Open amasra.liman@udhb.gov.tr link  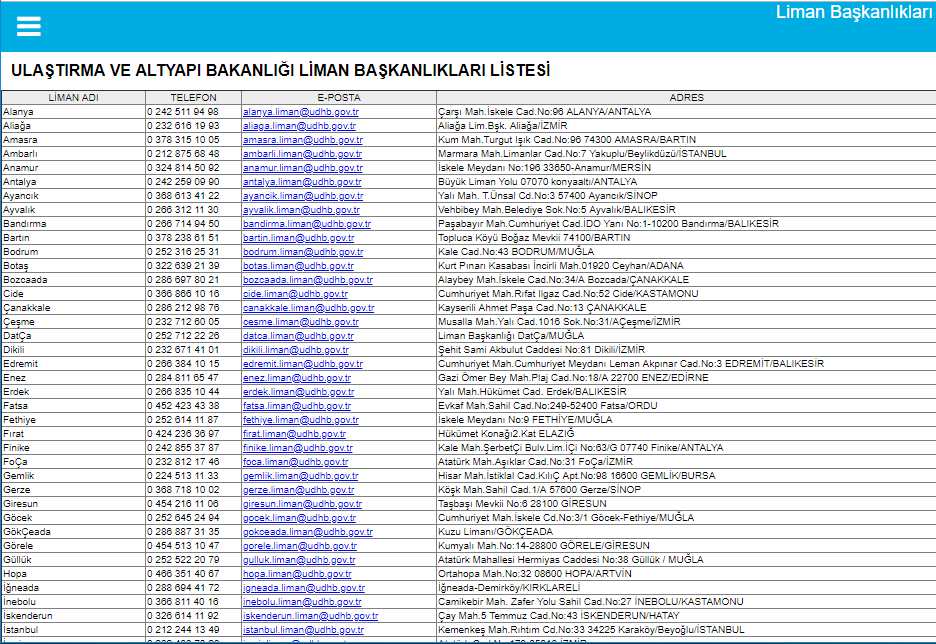pyautogui.click(x=303, y=140)
